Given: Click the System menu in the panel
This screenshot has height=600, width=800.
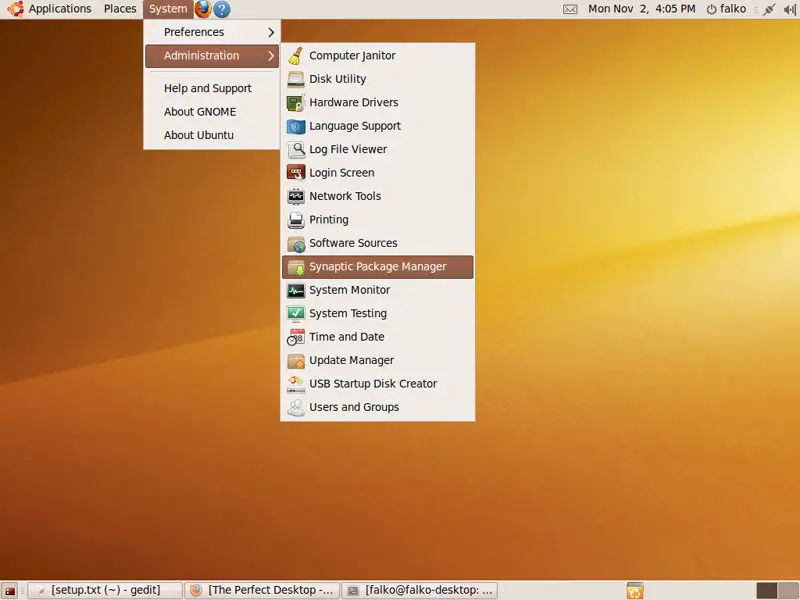Looking at the screenshot, I should (x=168, y=9).
